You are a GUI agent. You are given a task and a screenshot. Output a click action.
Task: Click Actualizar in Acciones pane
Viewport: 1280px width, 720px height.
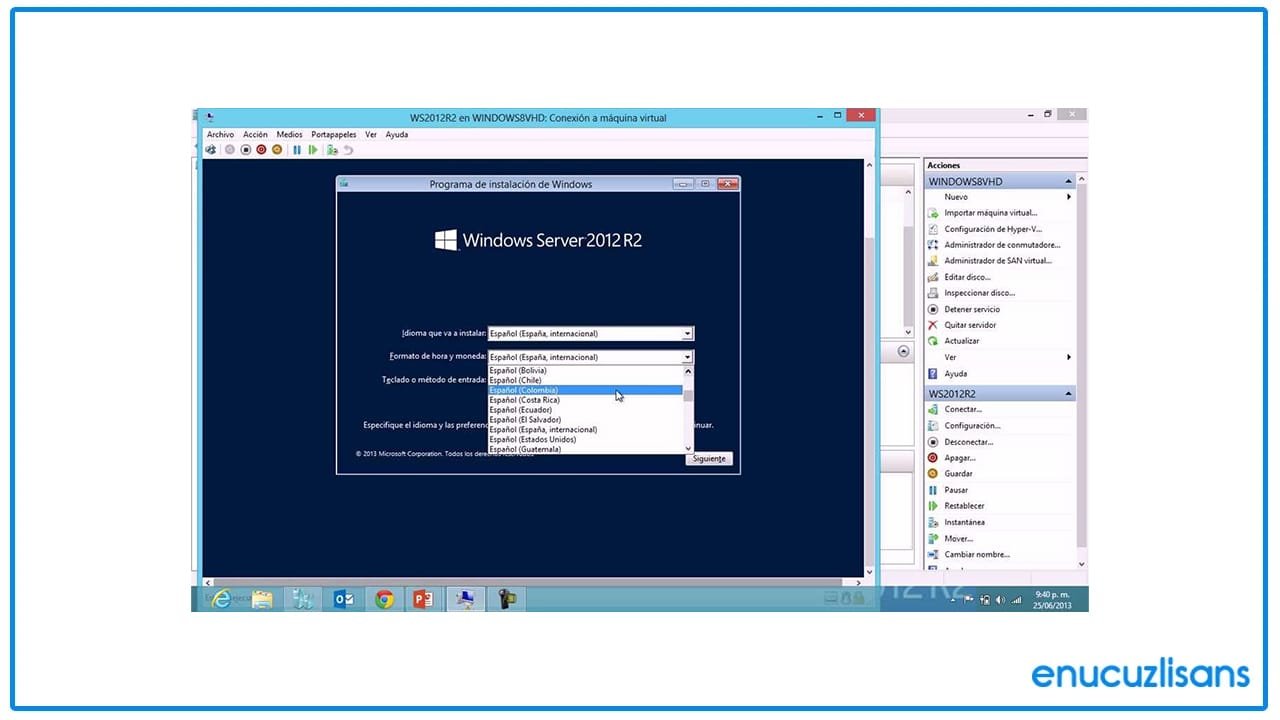pos(962,341)
